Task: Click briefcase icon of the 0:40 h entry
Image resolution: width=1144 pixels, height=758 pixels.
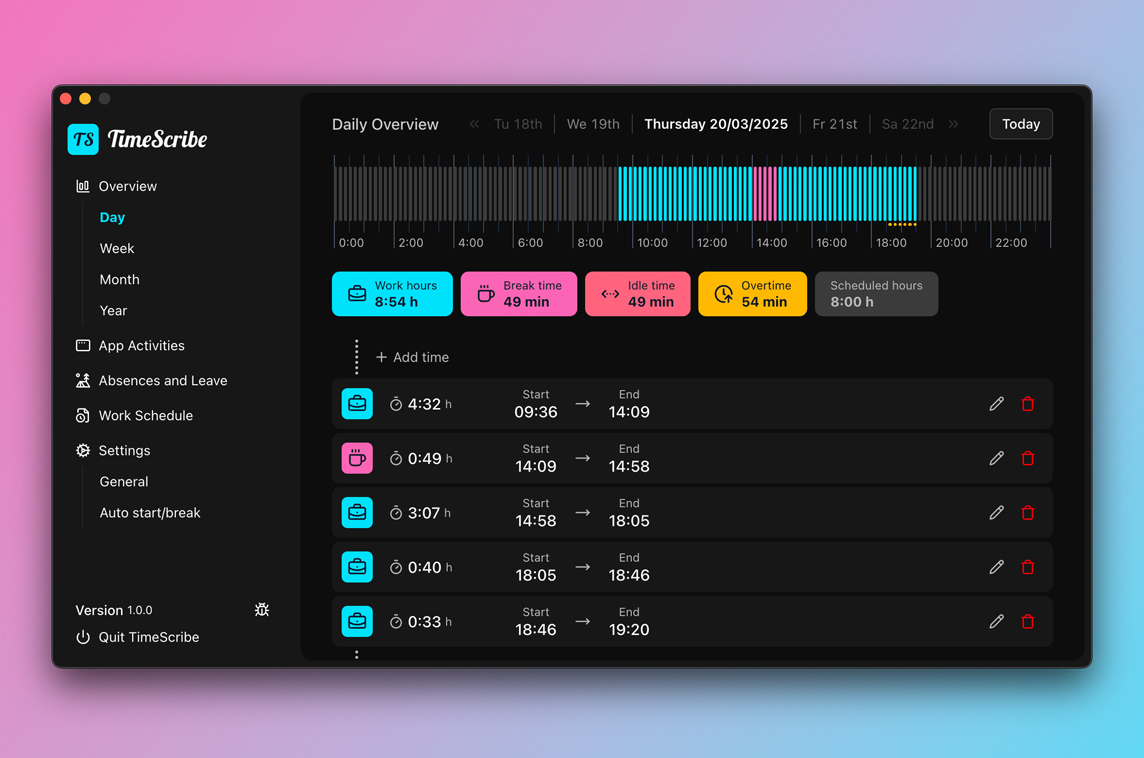Action: click(357, 567)
